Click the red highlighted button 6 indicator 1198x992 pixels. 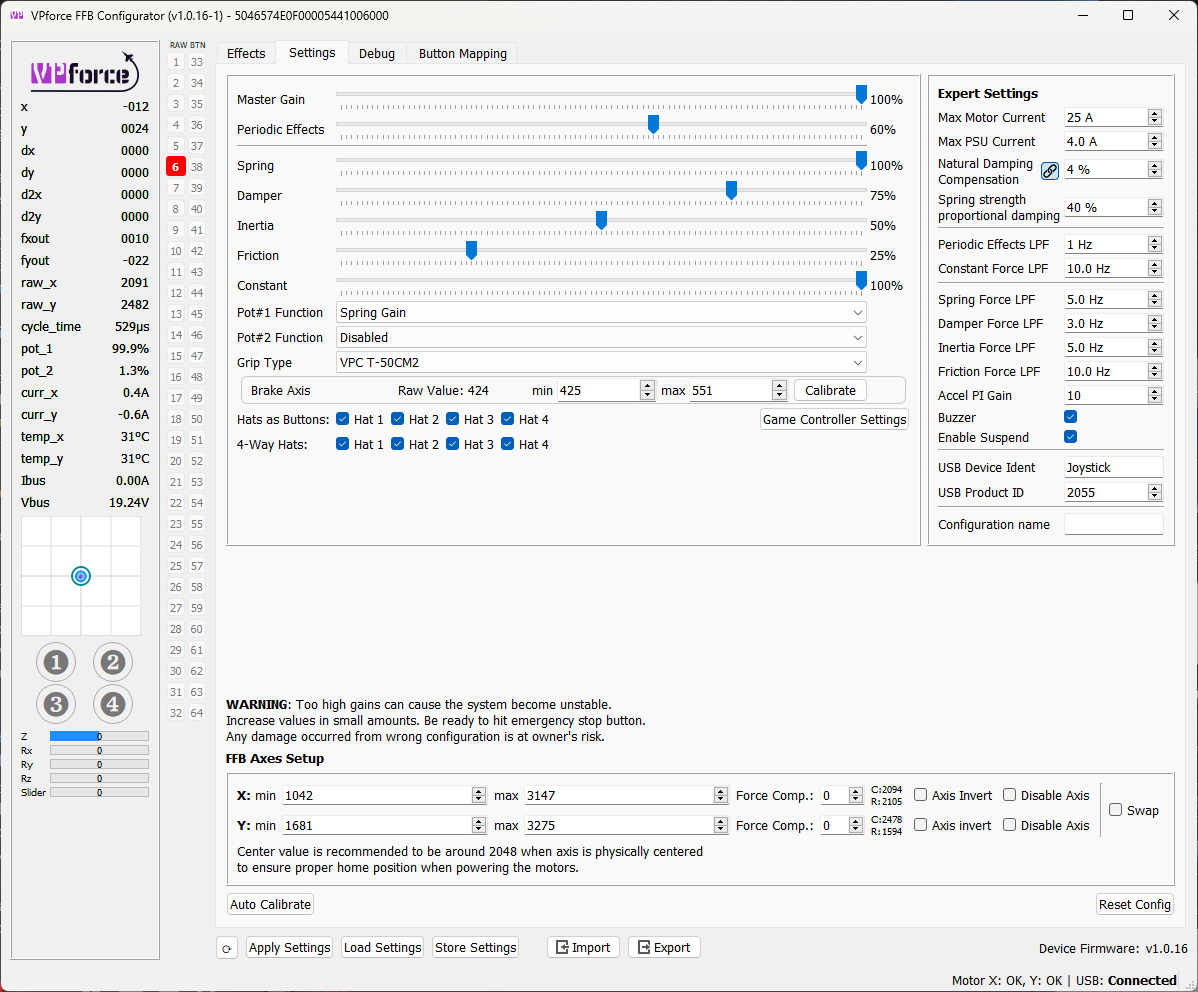pos(176,167)
